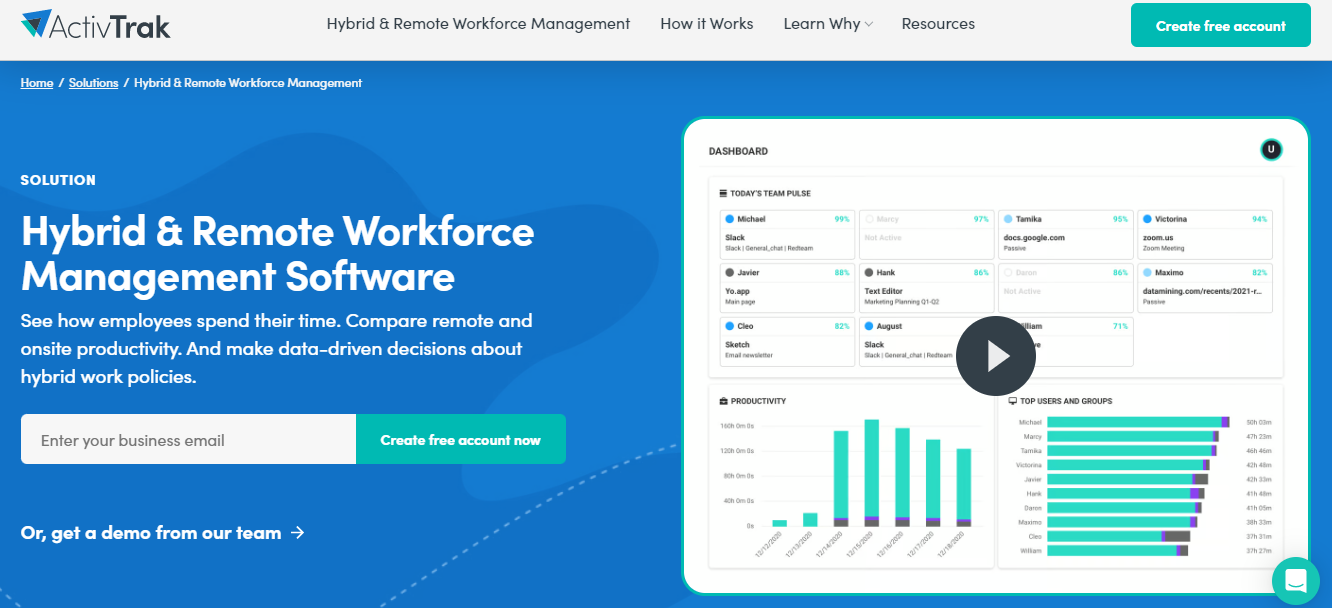Click the paragraph about how employees spend time
Image resolution: width=1332 pixels, height=608 pixels.
pyautogui.click(x=277, y=349)
